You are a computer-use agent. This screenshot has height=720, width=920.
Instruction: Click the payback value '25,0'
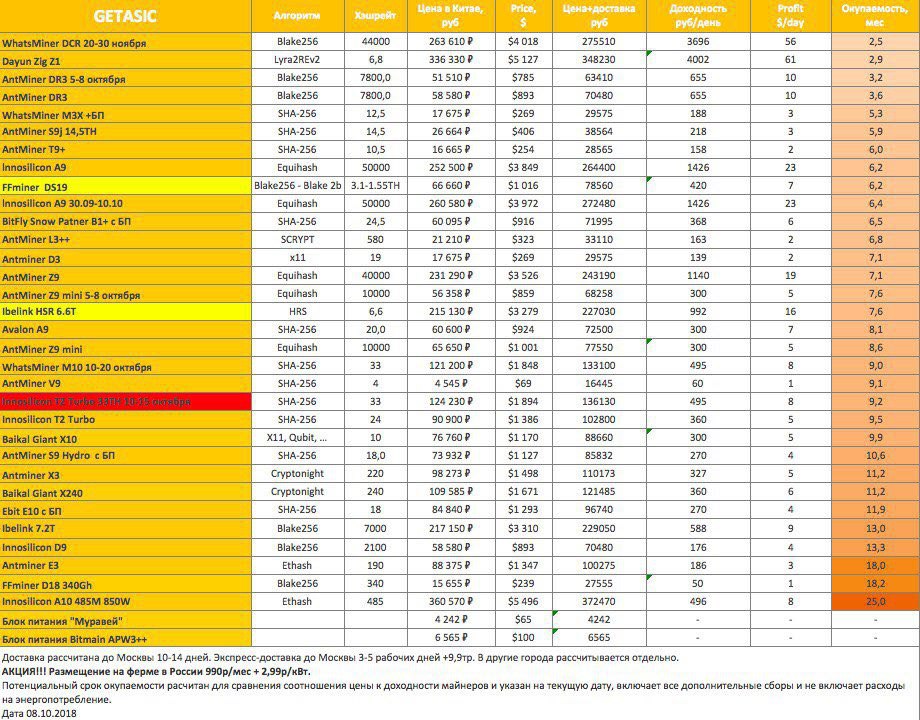(x=875, y=602)
